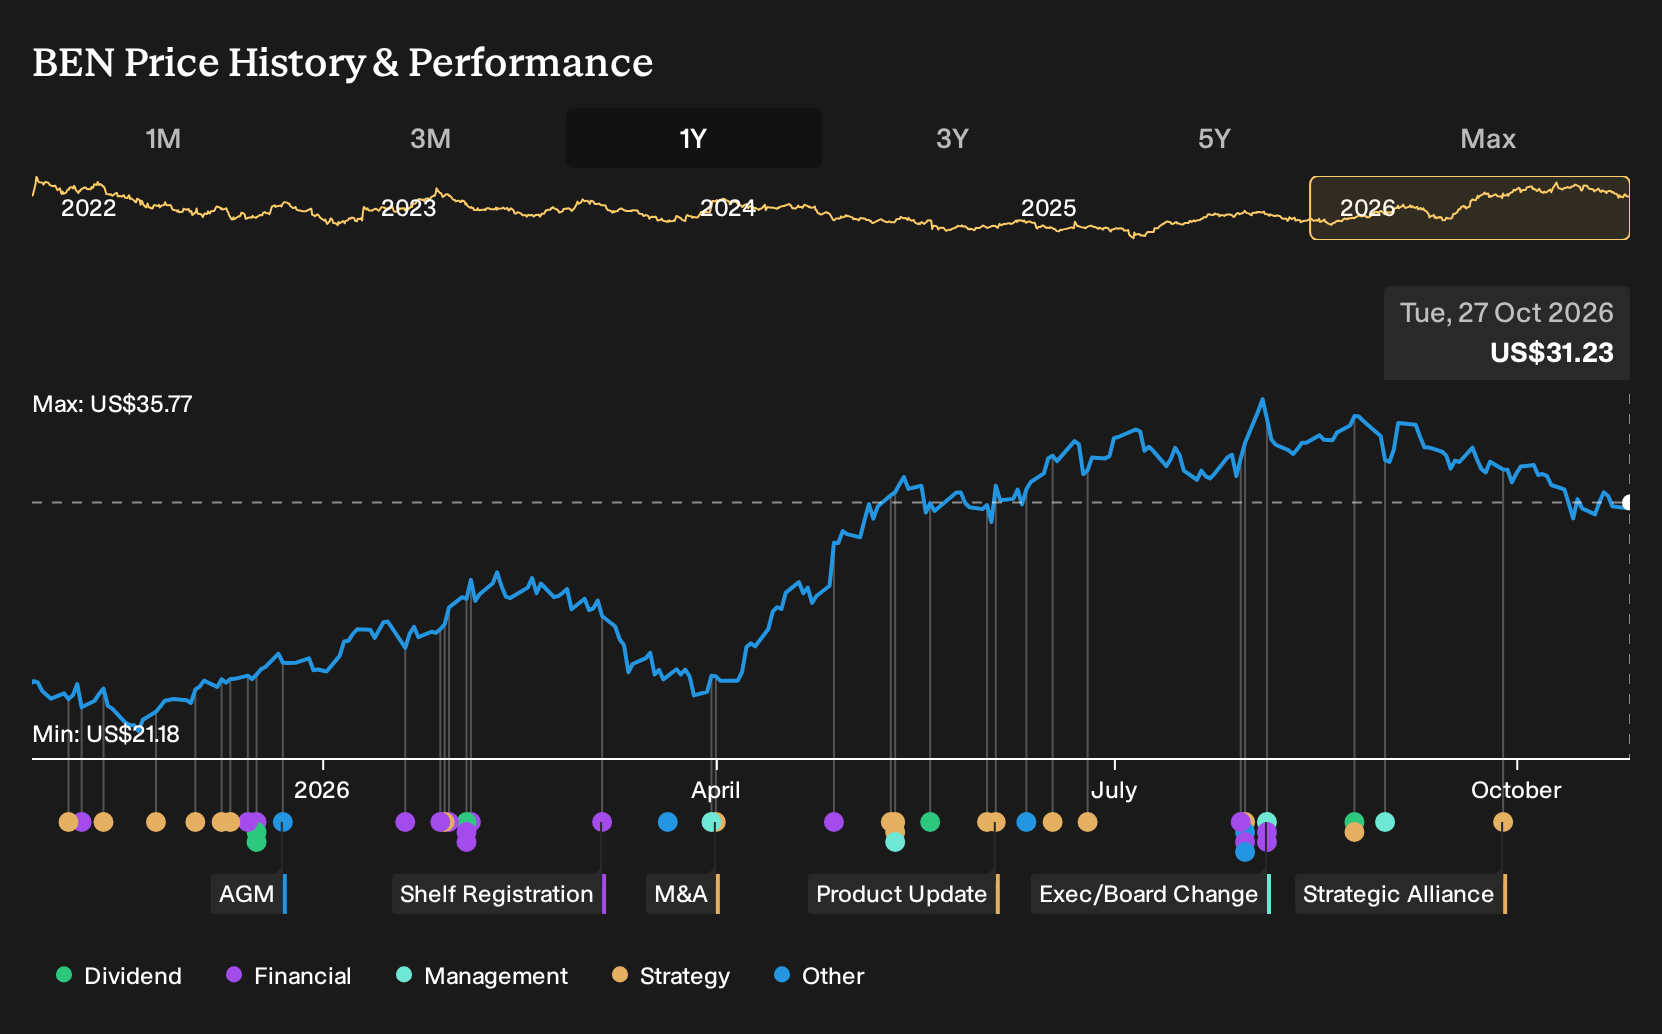Switch to the 1M time range tab
This screenshot has width=1662, height=1034.
(x=163, y=139)
